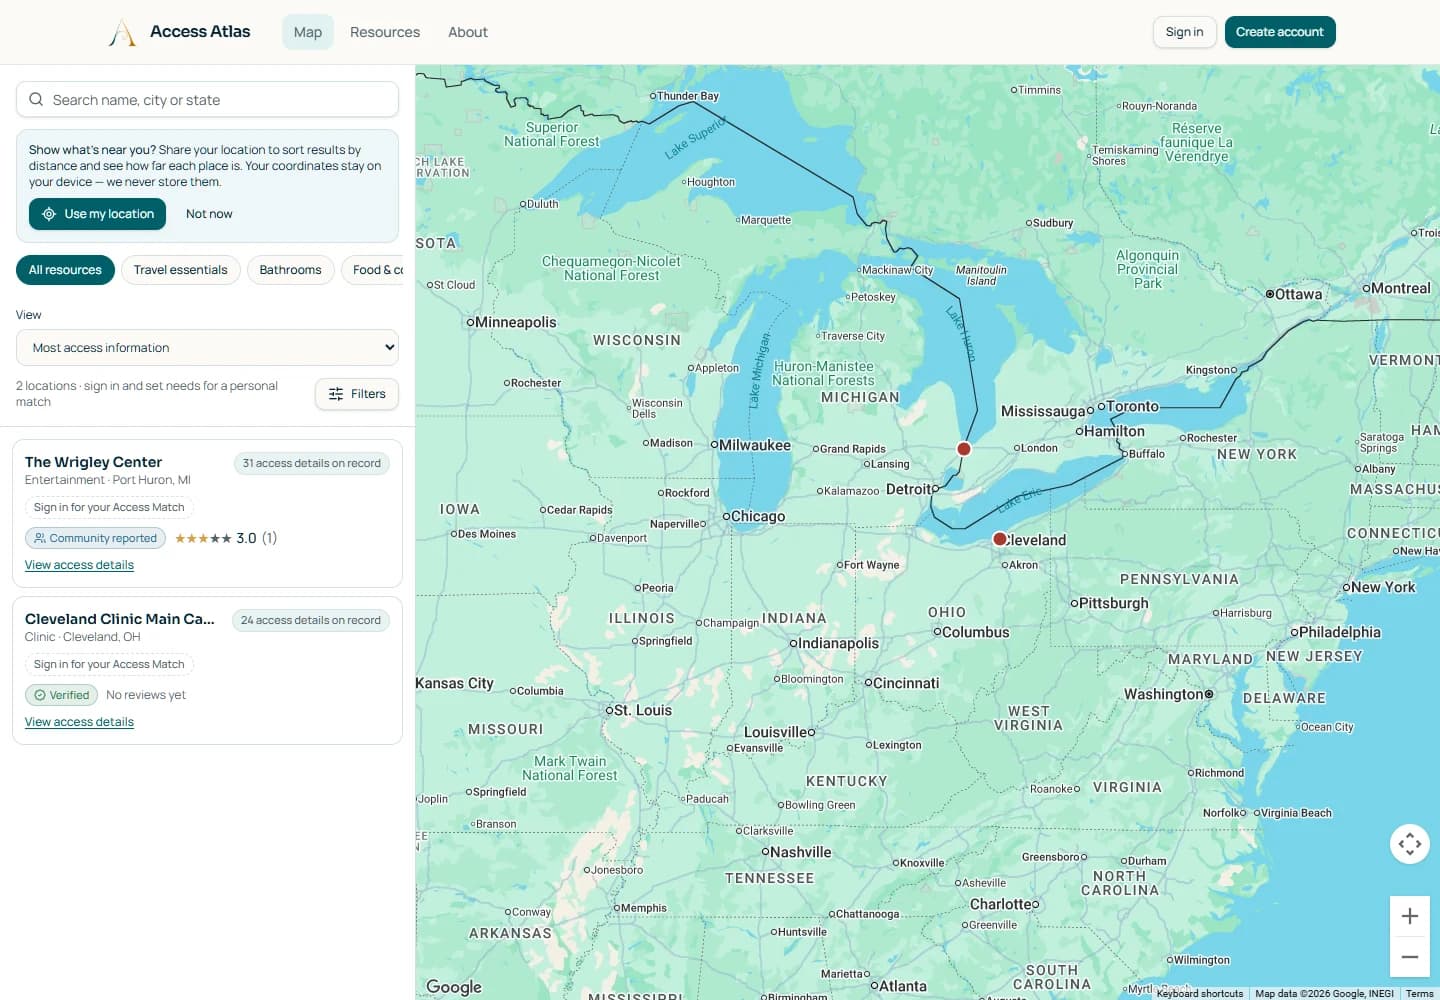1440x1000 pixels.
Task: Open the About page
Action: coord(468,32)
